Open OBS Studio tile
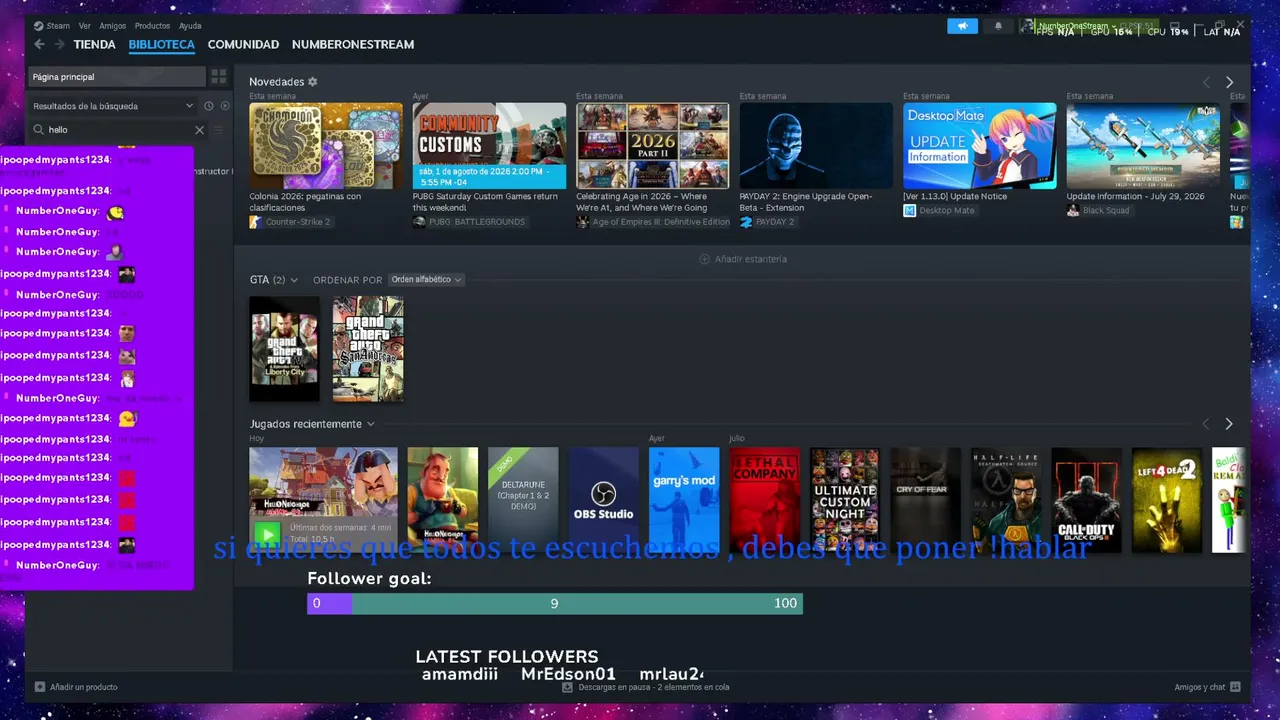Viewport: 1280px width, 720px height. click(604, 500)
